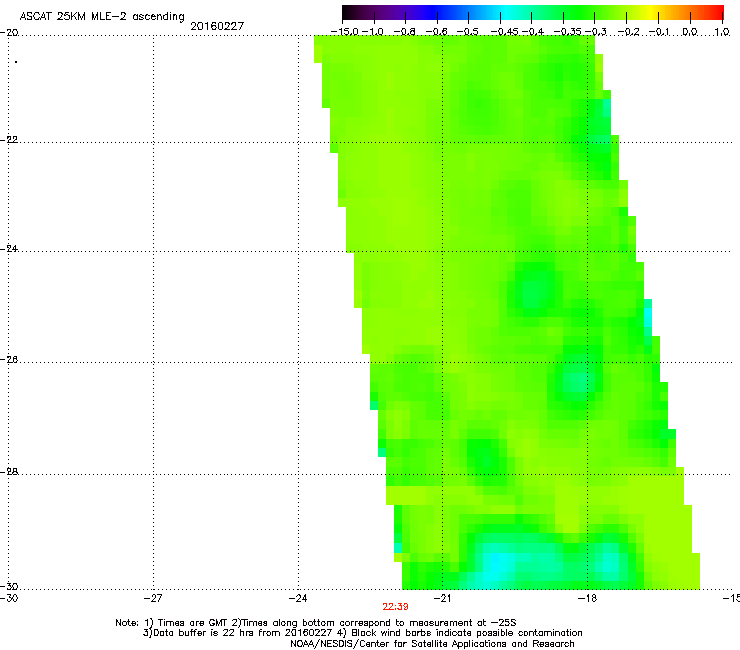
Task: Select the "-0.1" colorbar tick label
Action: (x=660, y=32)
